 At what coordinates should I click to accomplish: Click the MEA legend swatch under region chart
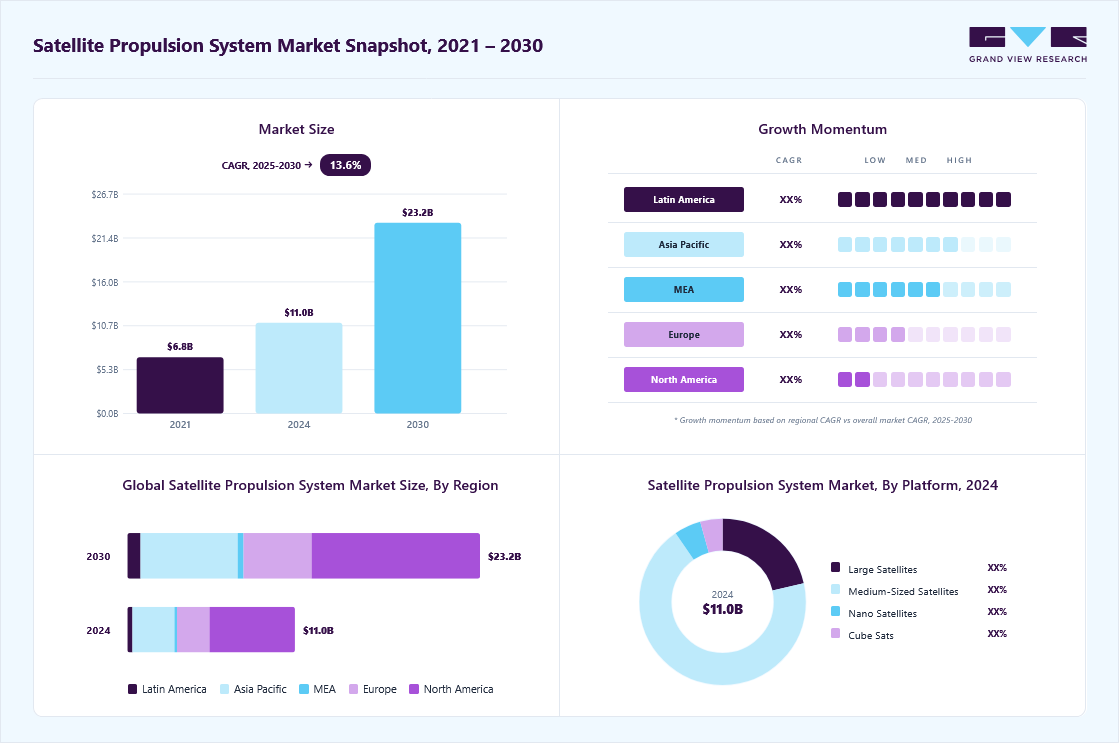point(304,689)
